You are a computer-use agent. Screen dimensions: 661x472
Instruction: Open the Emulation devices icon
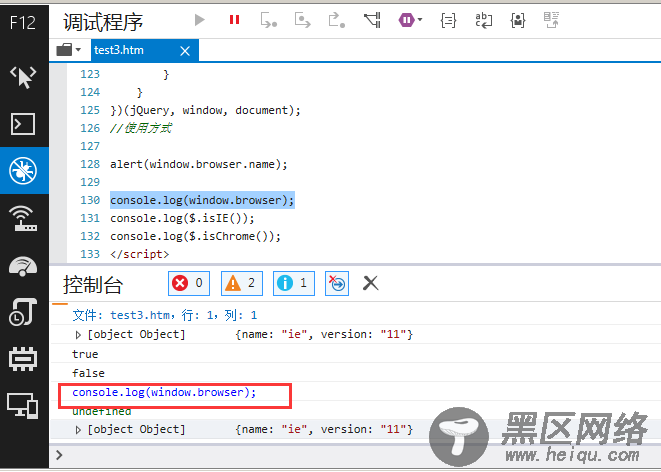click(23, 405)
